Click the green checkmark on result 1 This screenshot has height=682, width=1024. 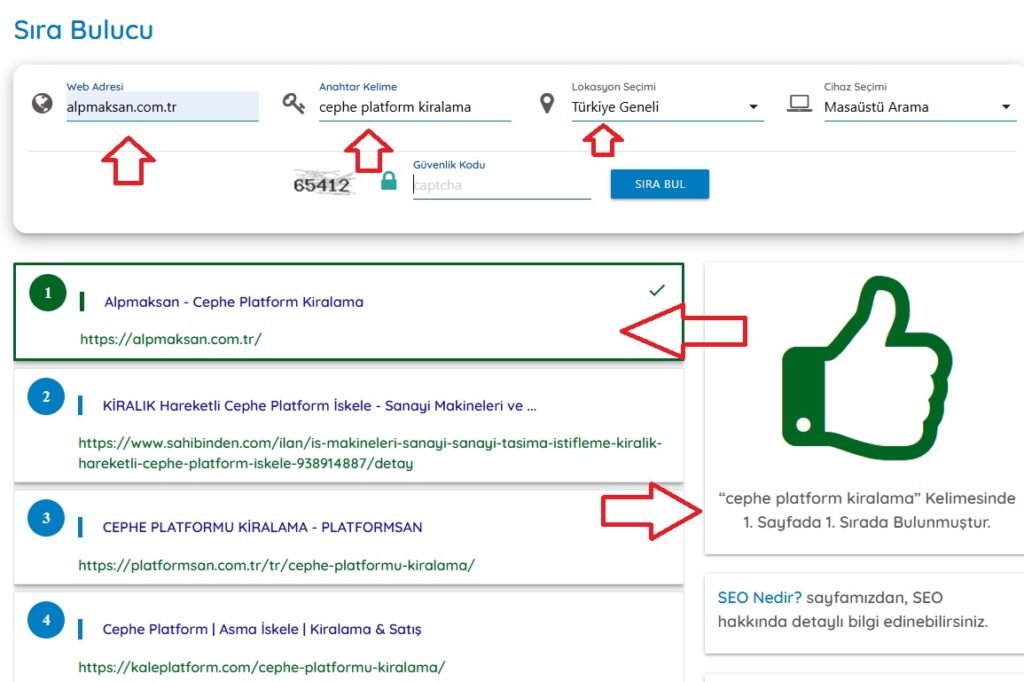(657, 290)
